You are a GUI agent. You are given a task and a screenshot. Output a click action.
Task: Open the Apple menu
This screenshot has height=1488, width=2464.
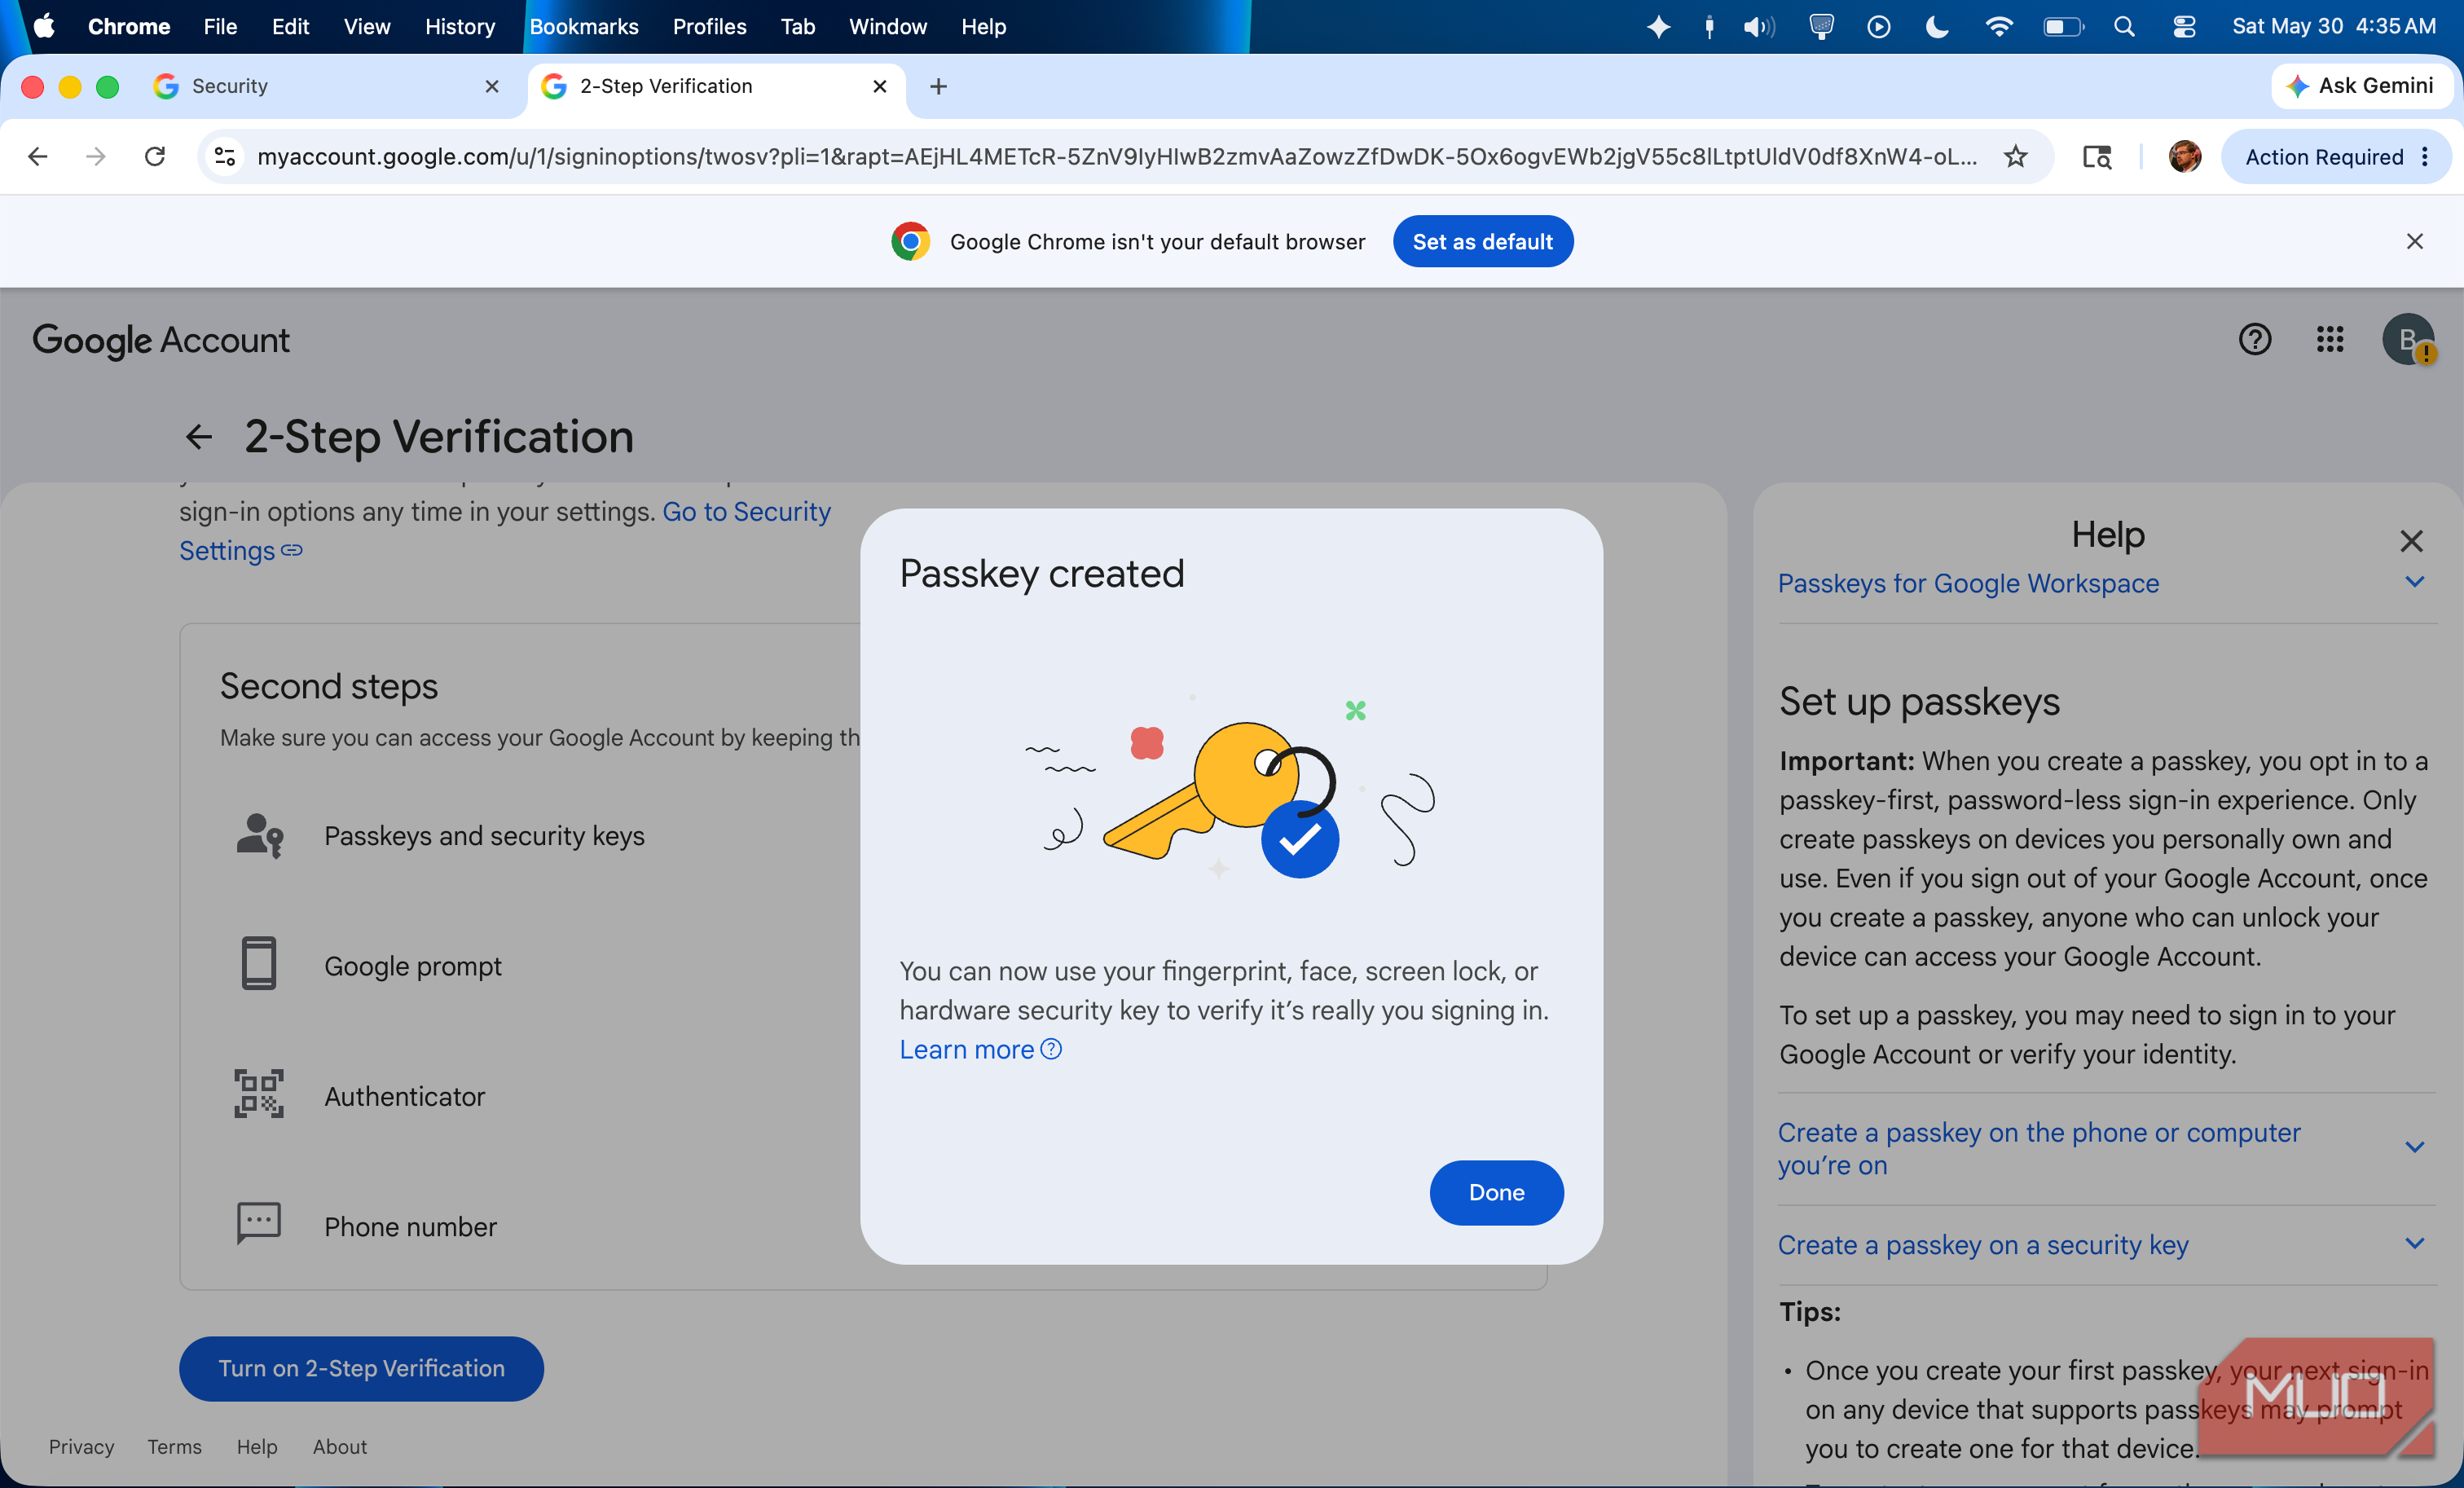tap(44, 27)
